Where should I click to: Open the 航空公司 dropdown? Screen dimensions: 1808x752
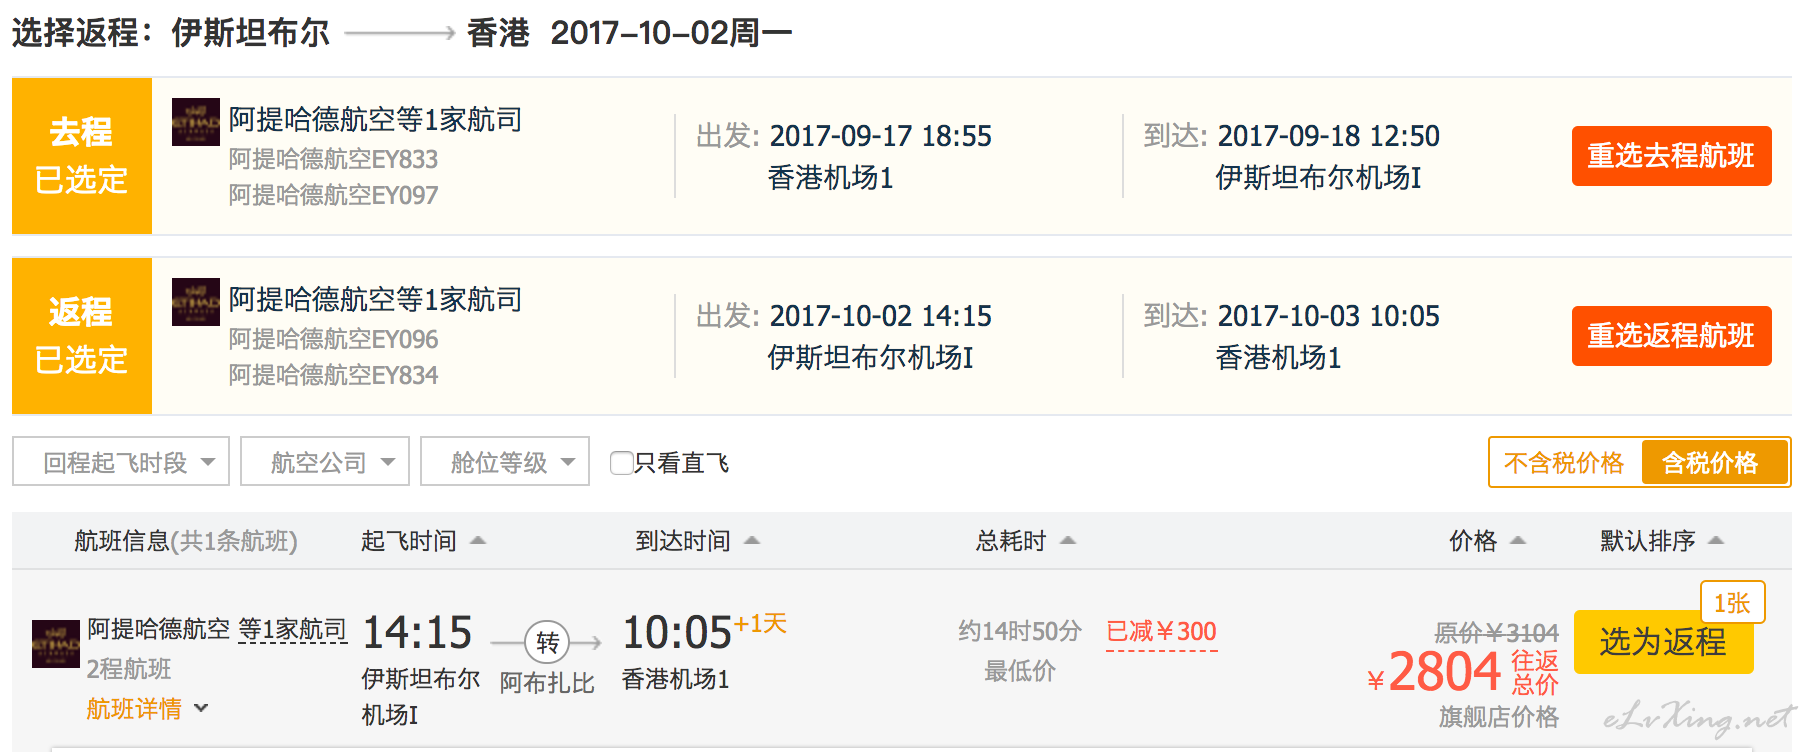[x=325, y=462]
